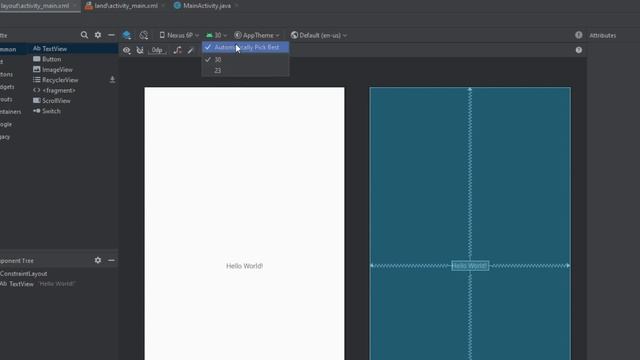
Task: Minimize the Component Tree panel
Action: click(x=111, y=260)
